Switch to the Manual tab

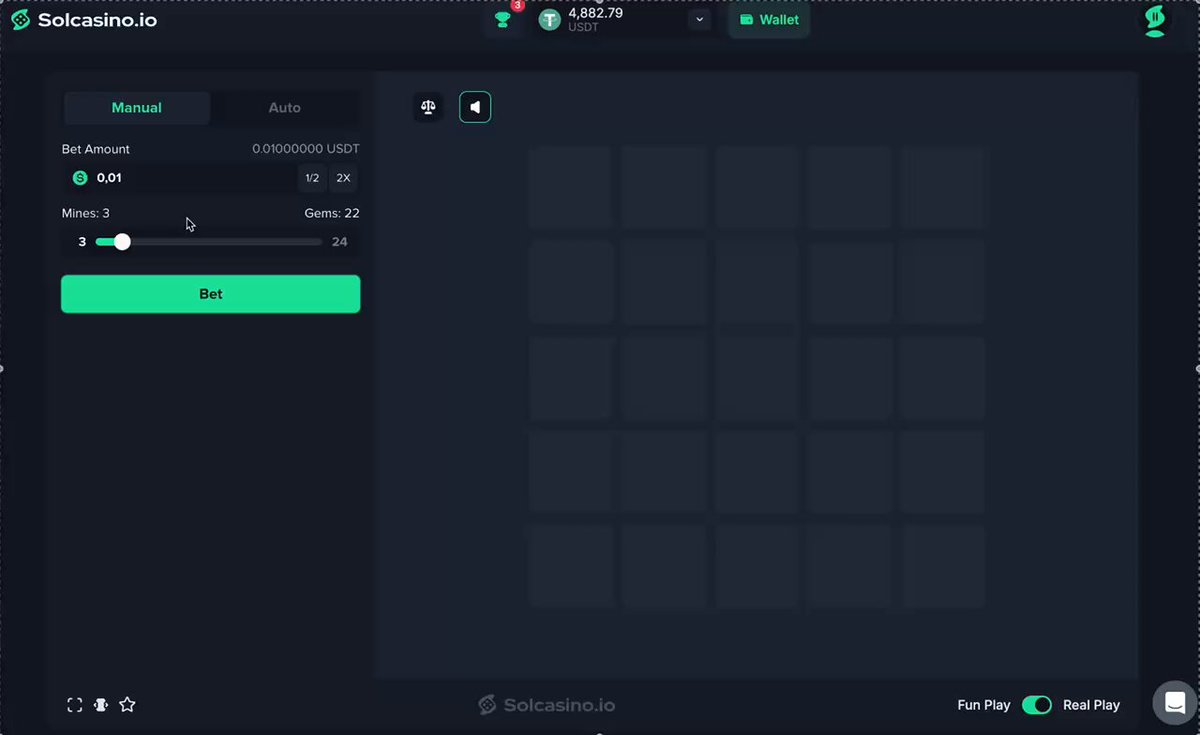(137, 108)
